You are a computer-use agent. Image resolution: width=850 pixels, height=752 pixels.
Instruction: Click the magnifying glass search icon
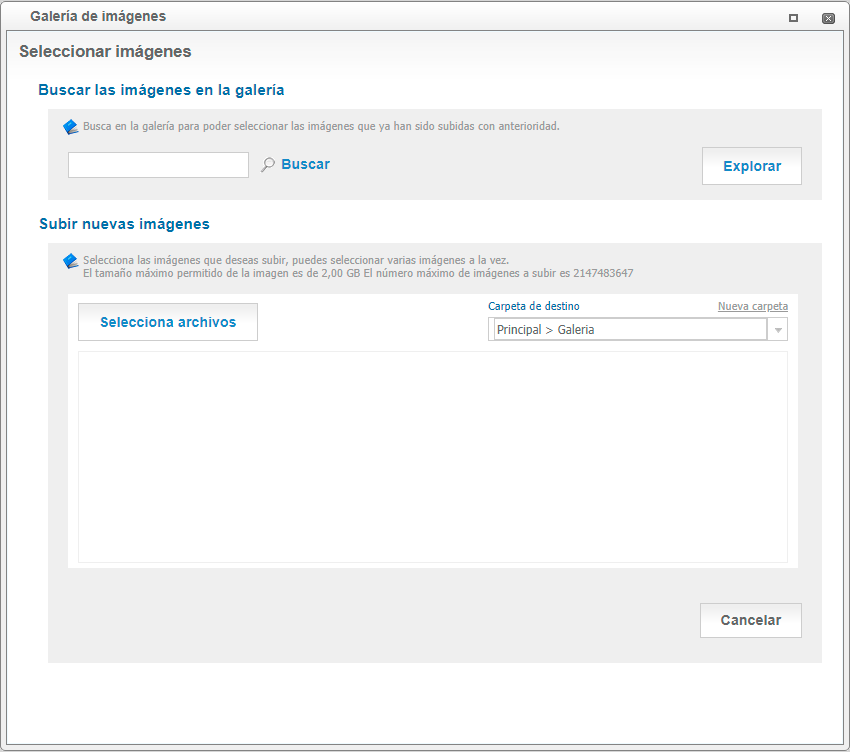(268, 165)
